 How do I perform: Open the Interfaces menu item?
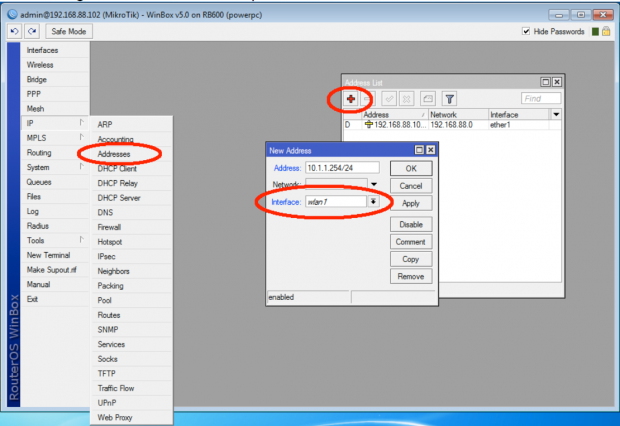(x=55, y=50)
